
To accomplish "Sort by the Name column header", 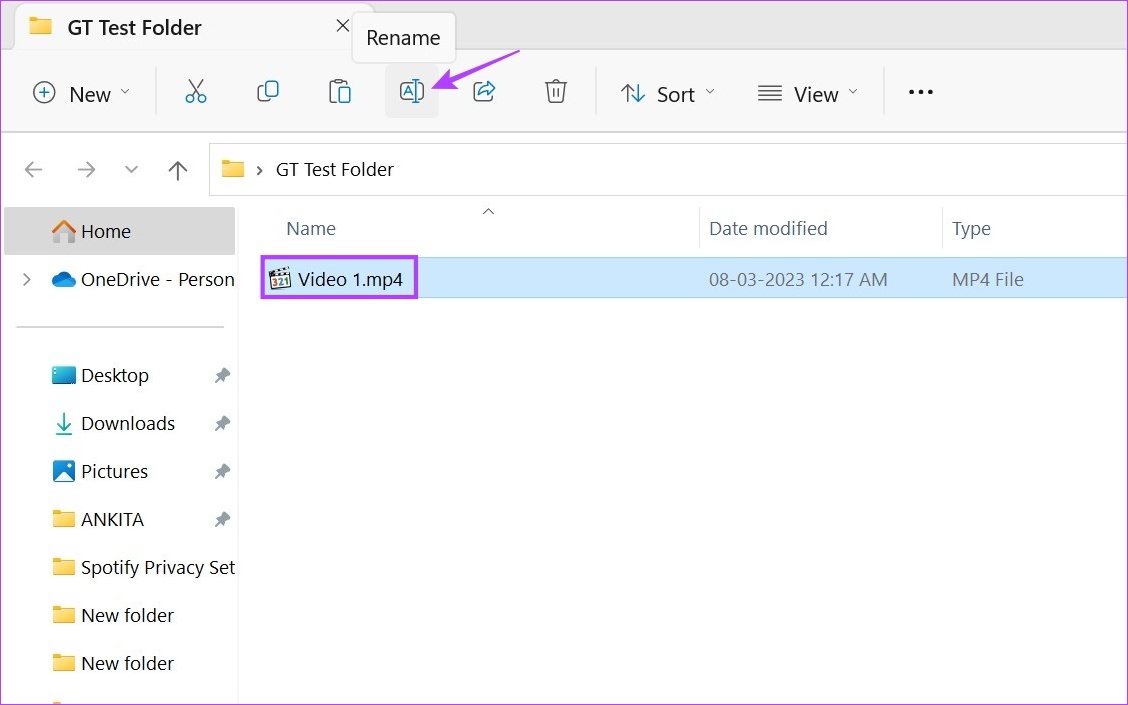I will tap(311, 229).
